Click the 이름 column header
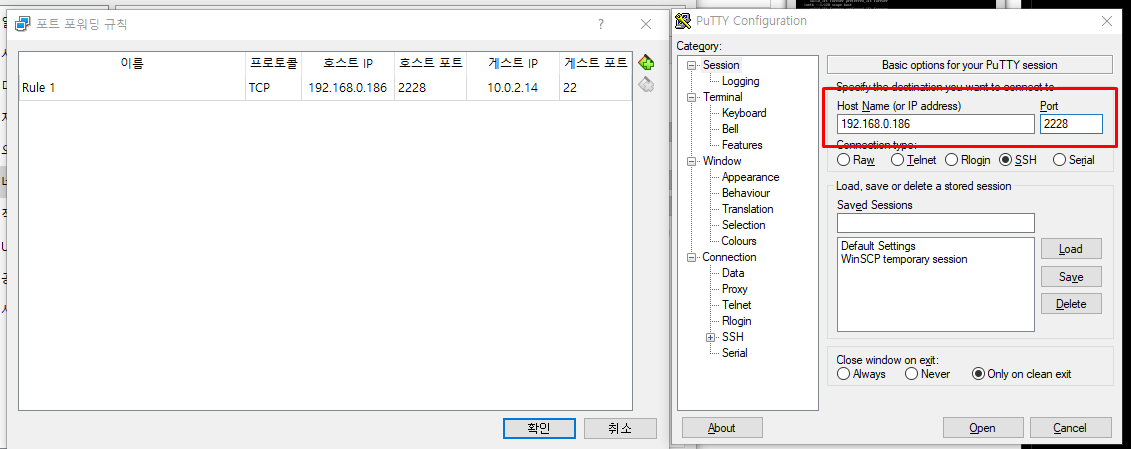Viewport: 1131px width, 449px height. click(x=132, y=64)
